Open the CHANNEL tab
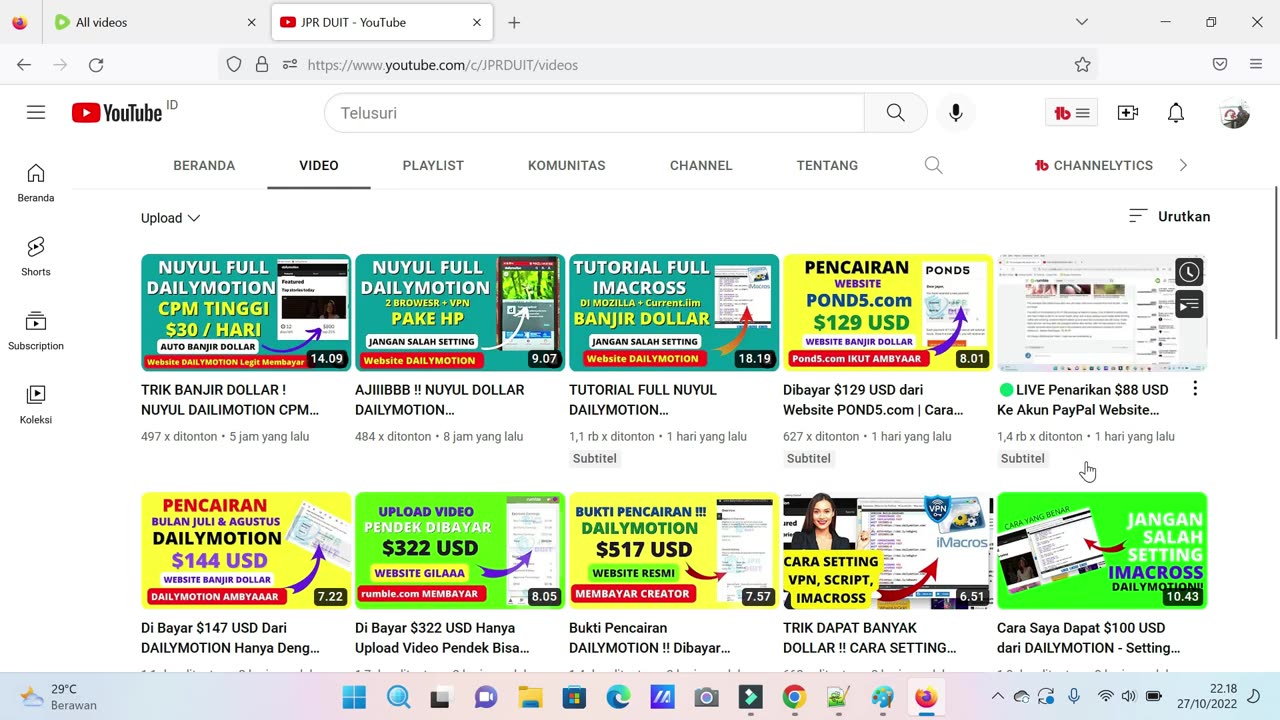Image resolution: width=1280 pixels, height=720 pixels. coord(701,165)
